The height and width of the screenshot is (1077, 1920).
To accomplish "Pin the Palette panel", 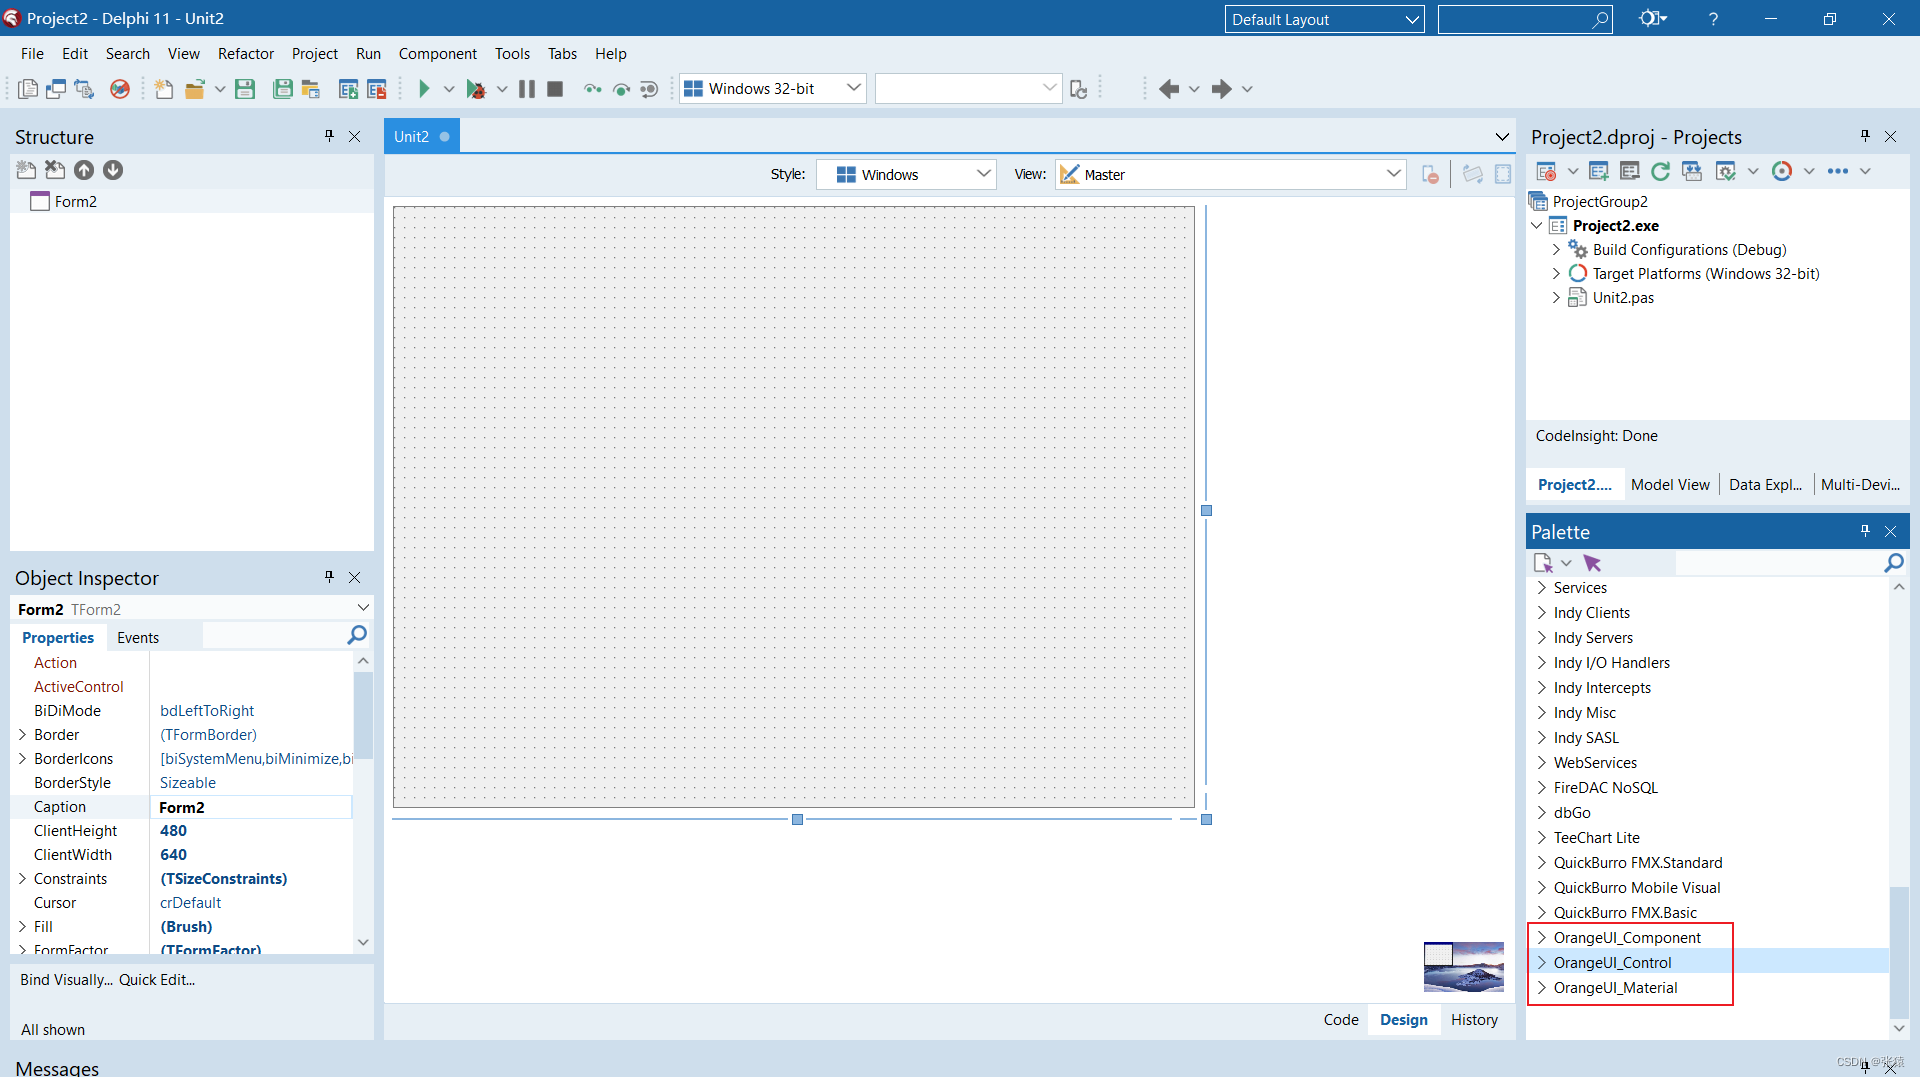I will 1864,531.
